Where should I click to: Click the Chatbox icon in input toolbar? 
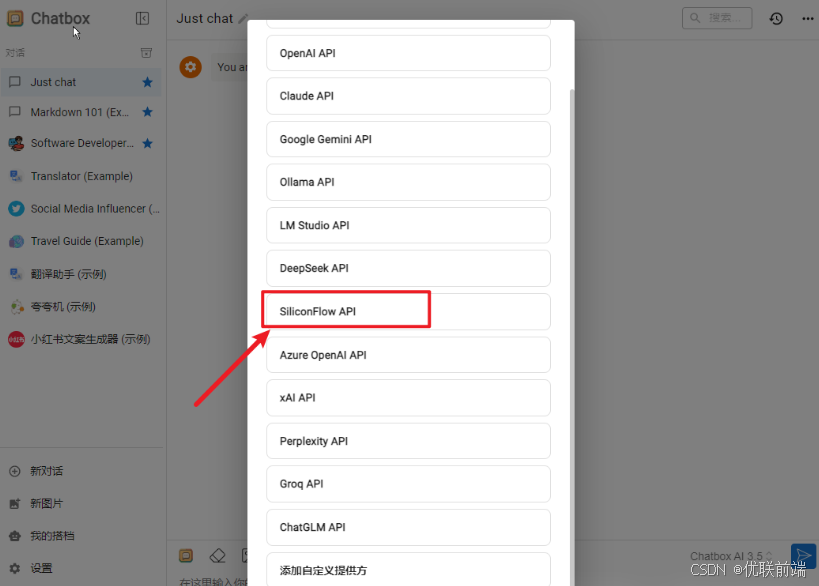tap(186, 556)
